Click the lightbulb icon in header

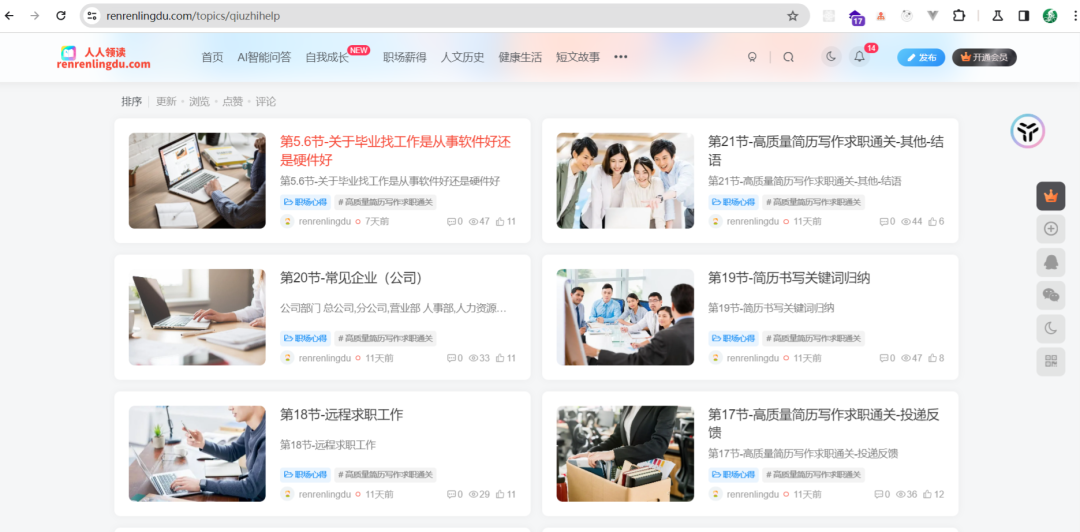(752, 57)
